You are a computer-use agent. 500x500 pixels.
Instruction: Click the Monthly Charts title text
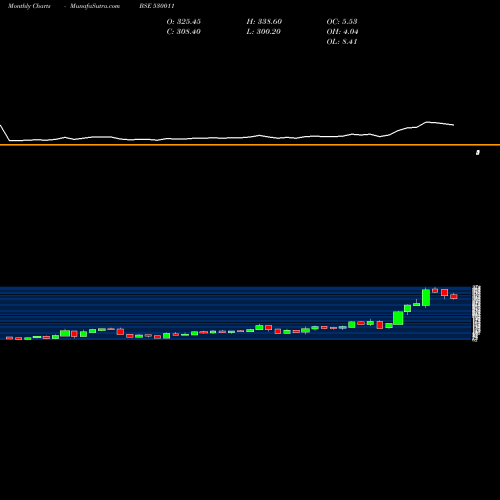click(x=29, y=6)
